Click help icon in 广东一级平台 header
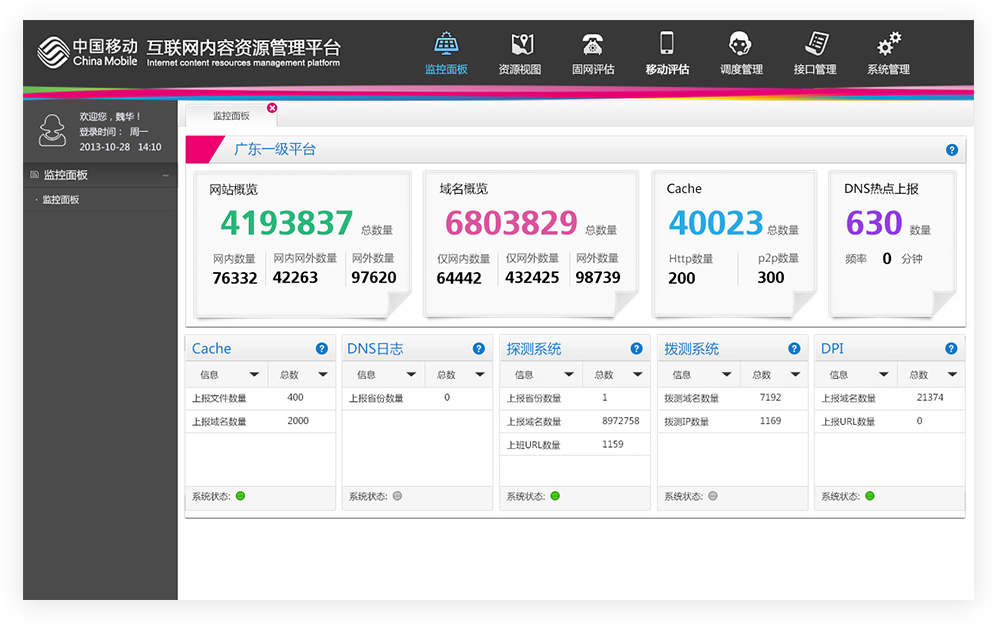 click(952, 150)
